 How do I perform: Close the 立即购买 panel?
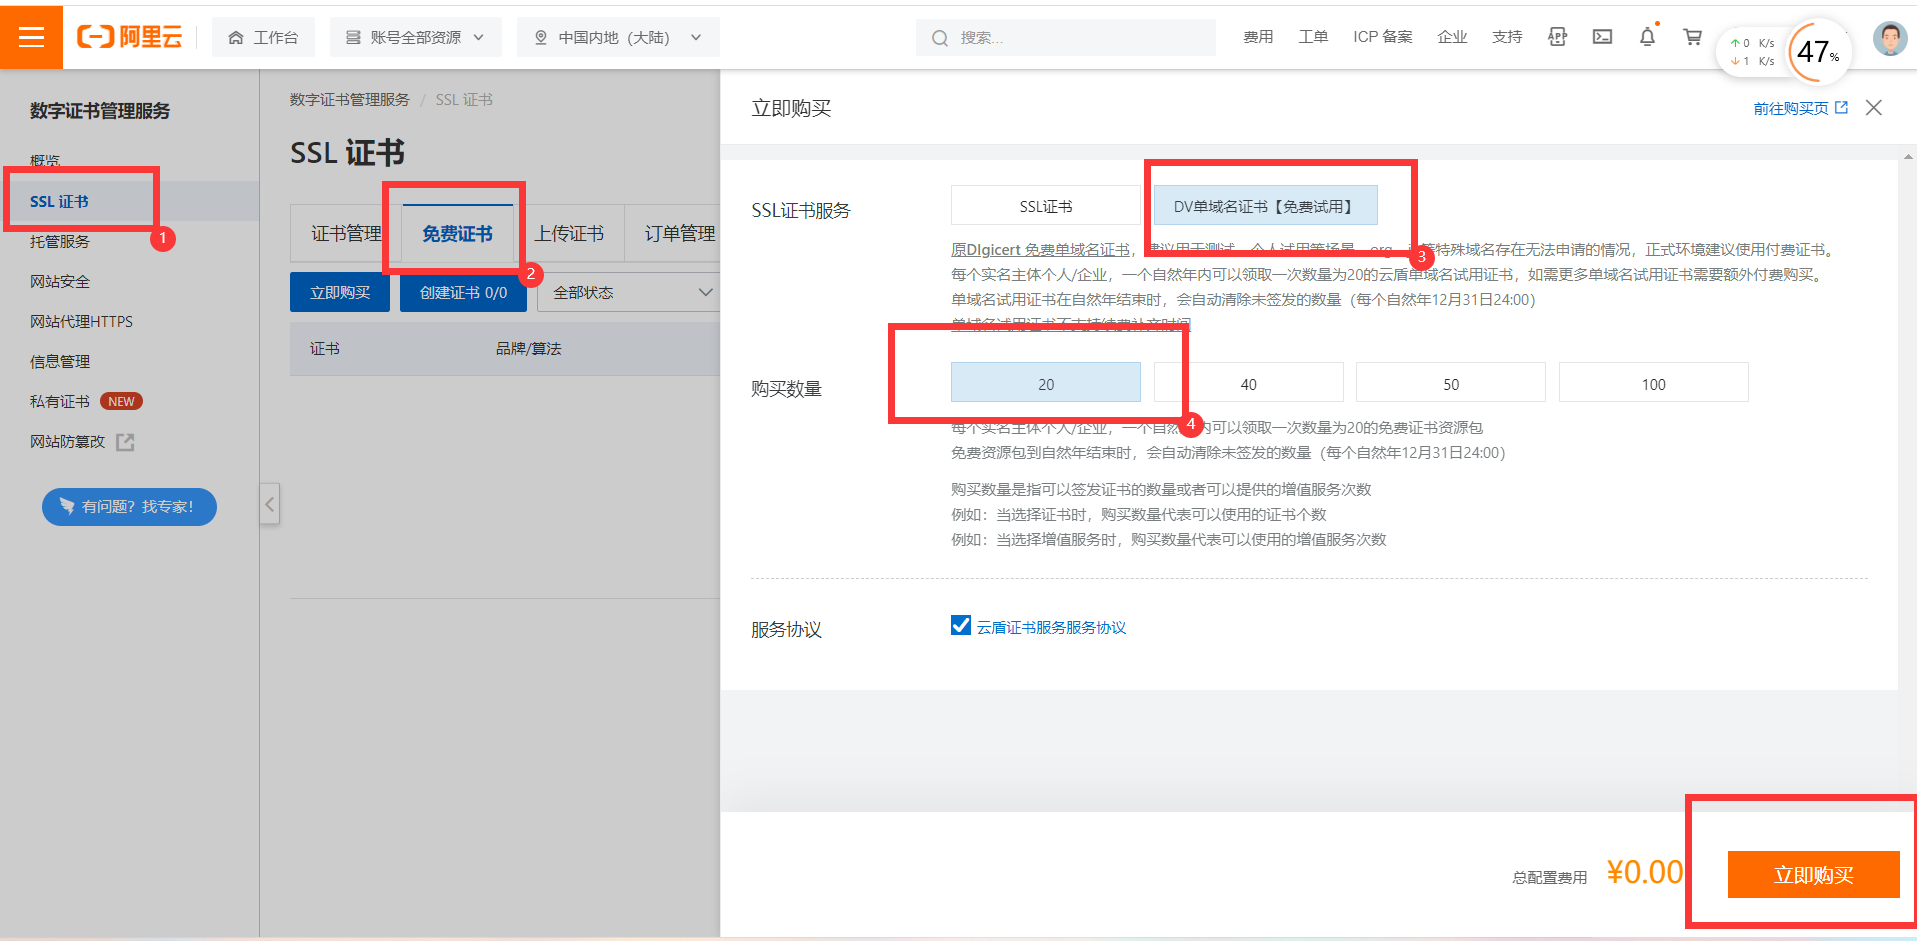coord(1874,107)
